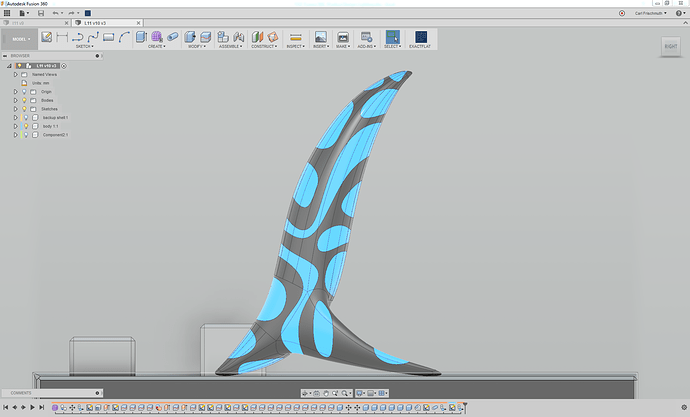Expand the Named Views folder
The width and height of the screenshot is (690, 417).
[16, 74]
